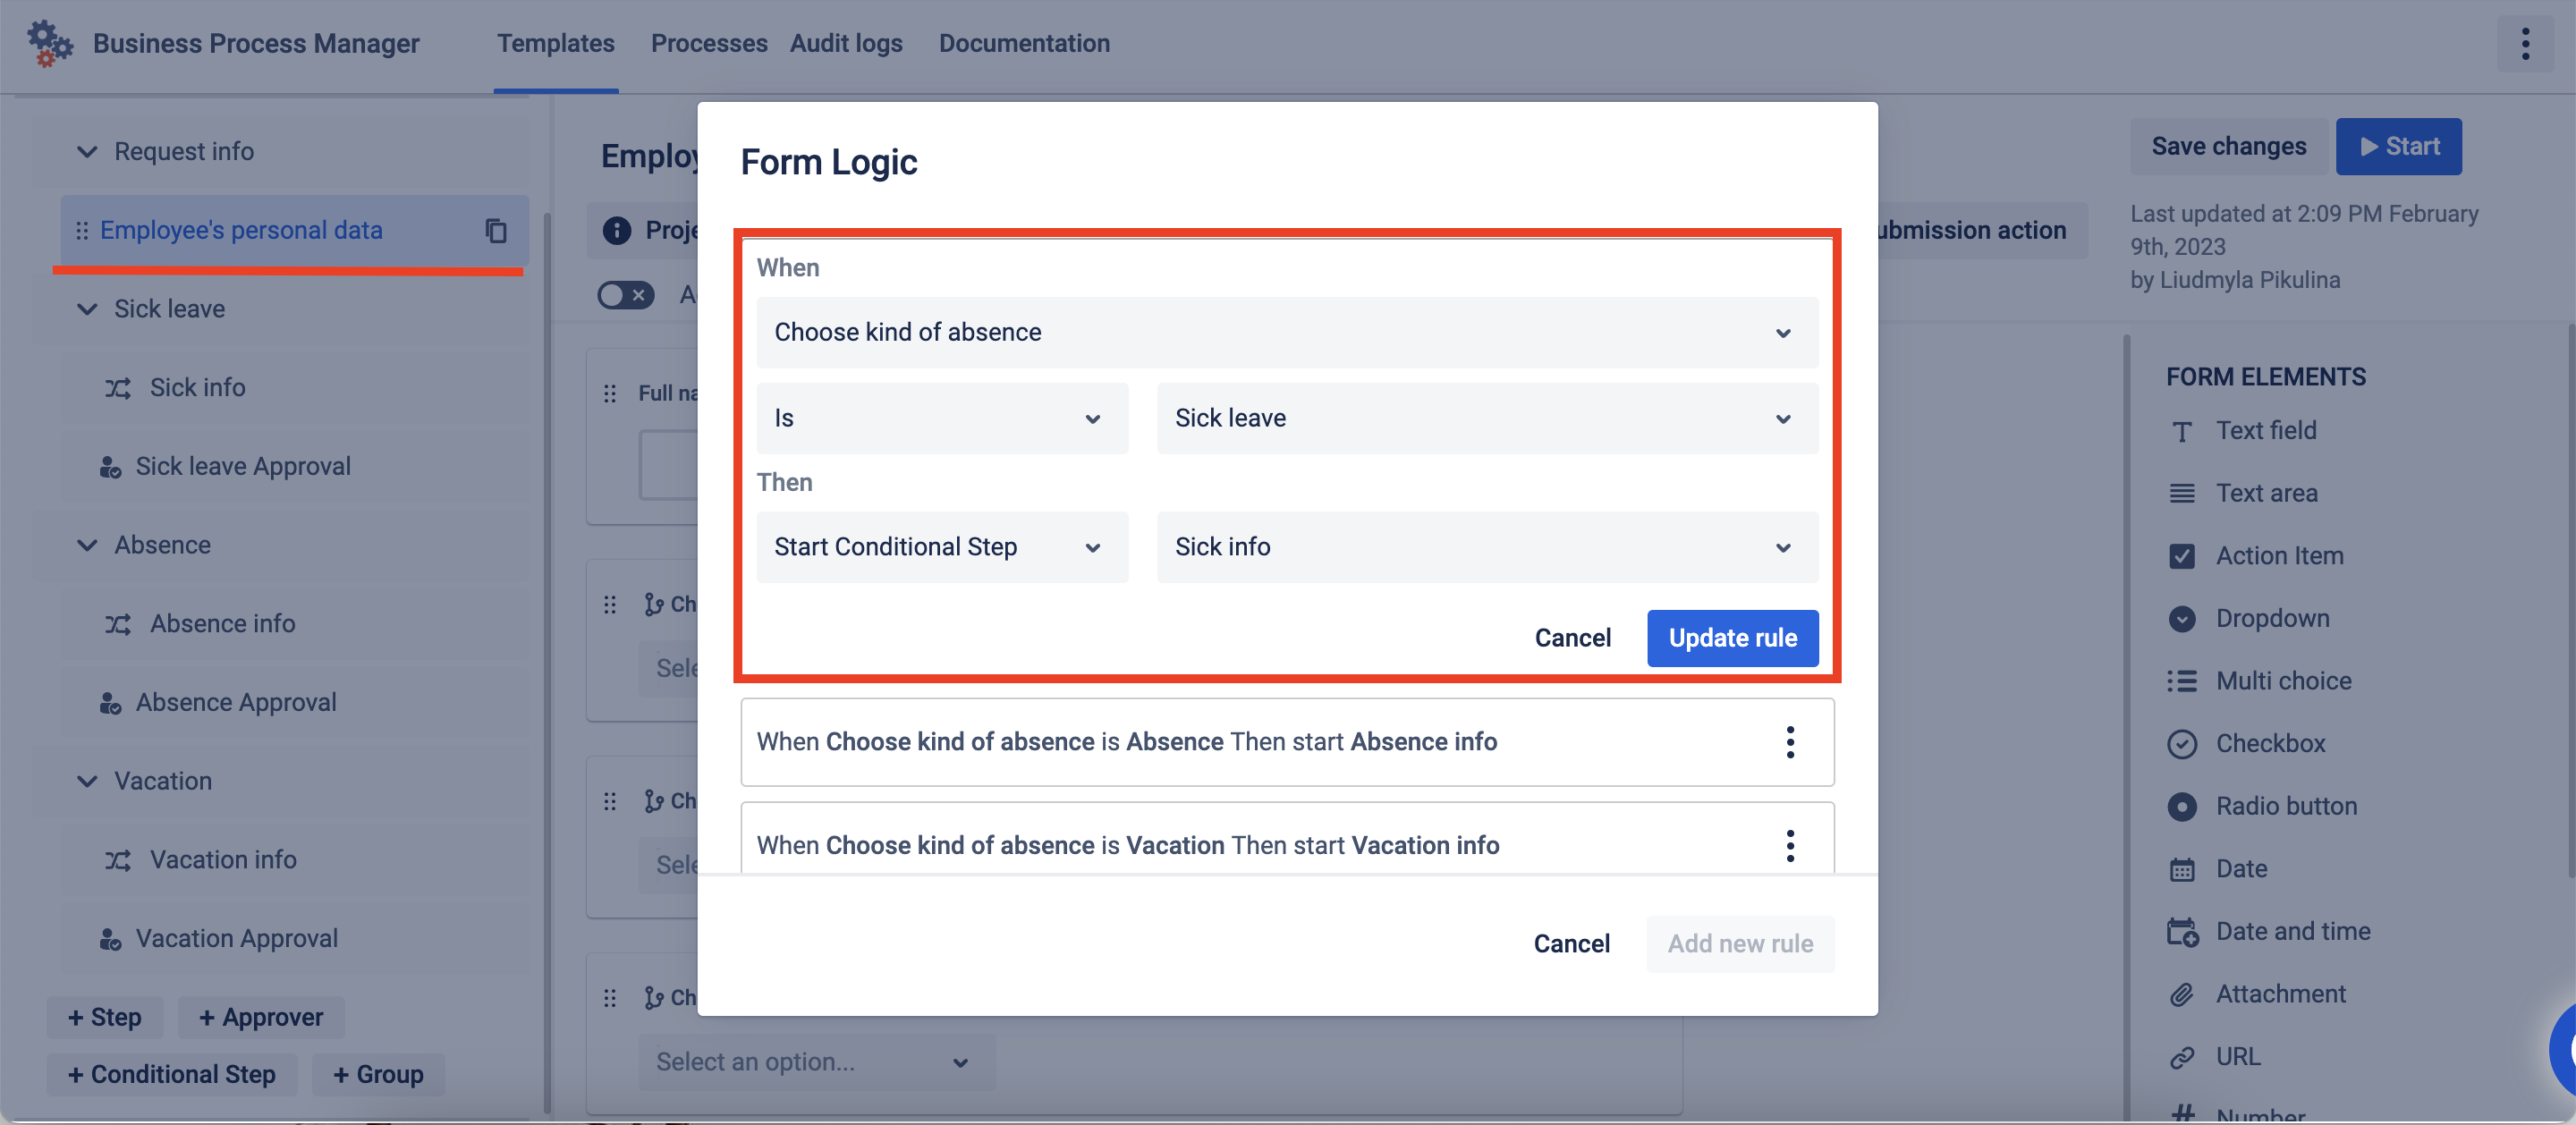Open the Audit logs tab

pos(845,44)
